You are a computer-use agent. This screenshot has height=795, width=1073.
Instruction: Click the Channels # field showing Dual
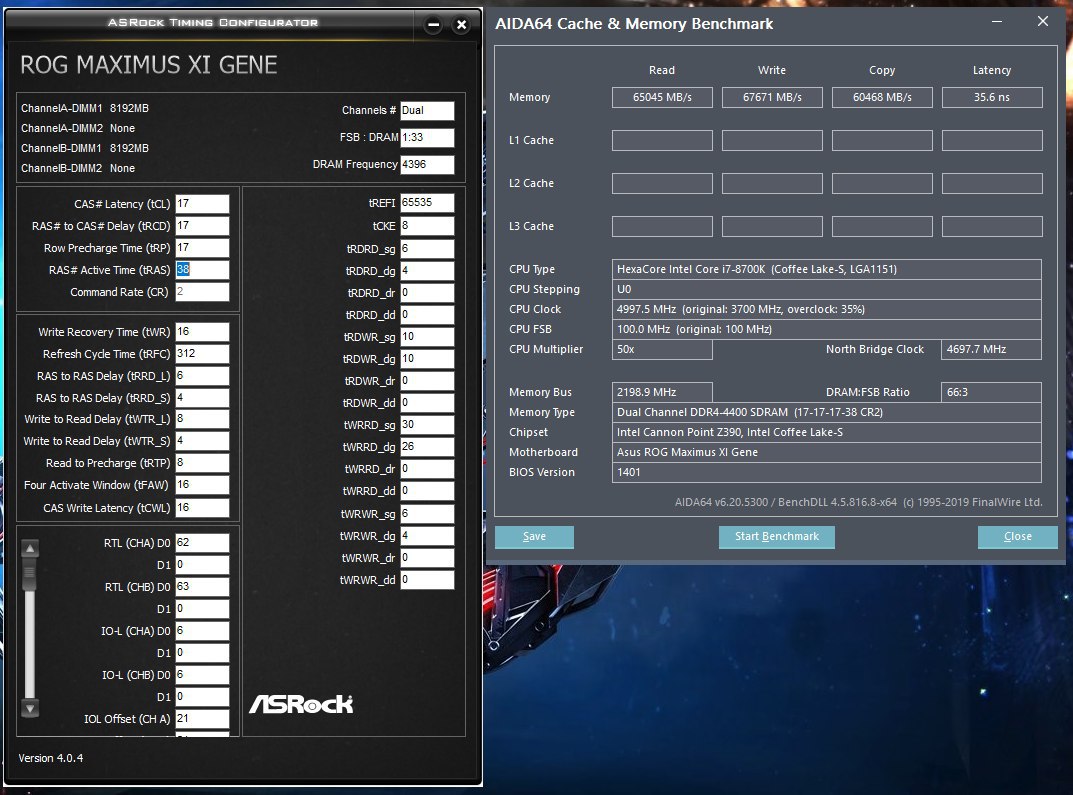coord(427,110)
